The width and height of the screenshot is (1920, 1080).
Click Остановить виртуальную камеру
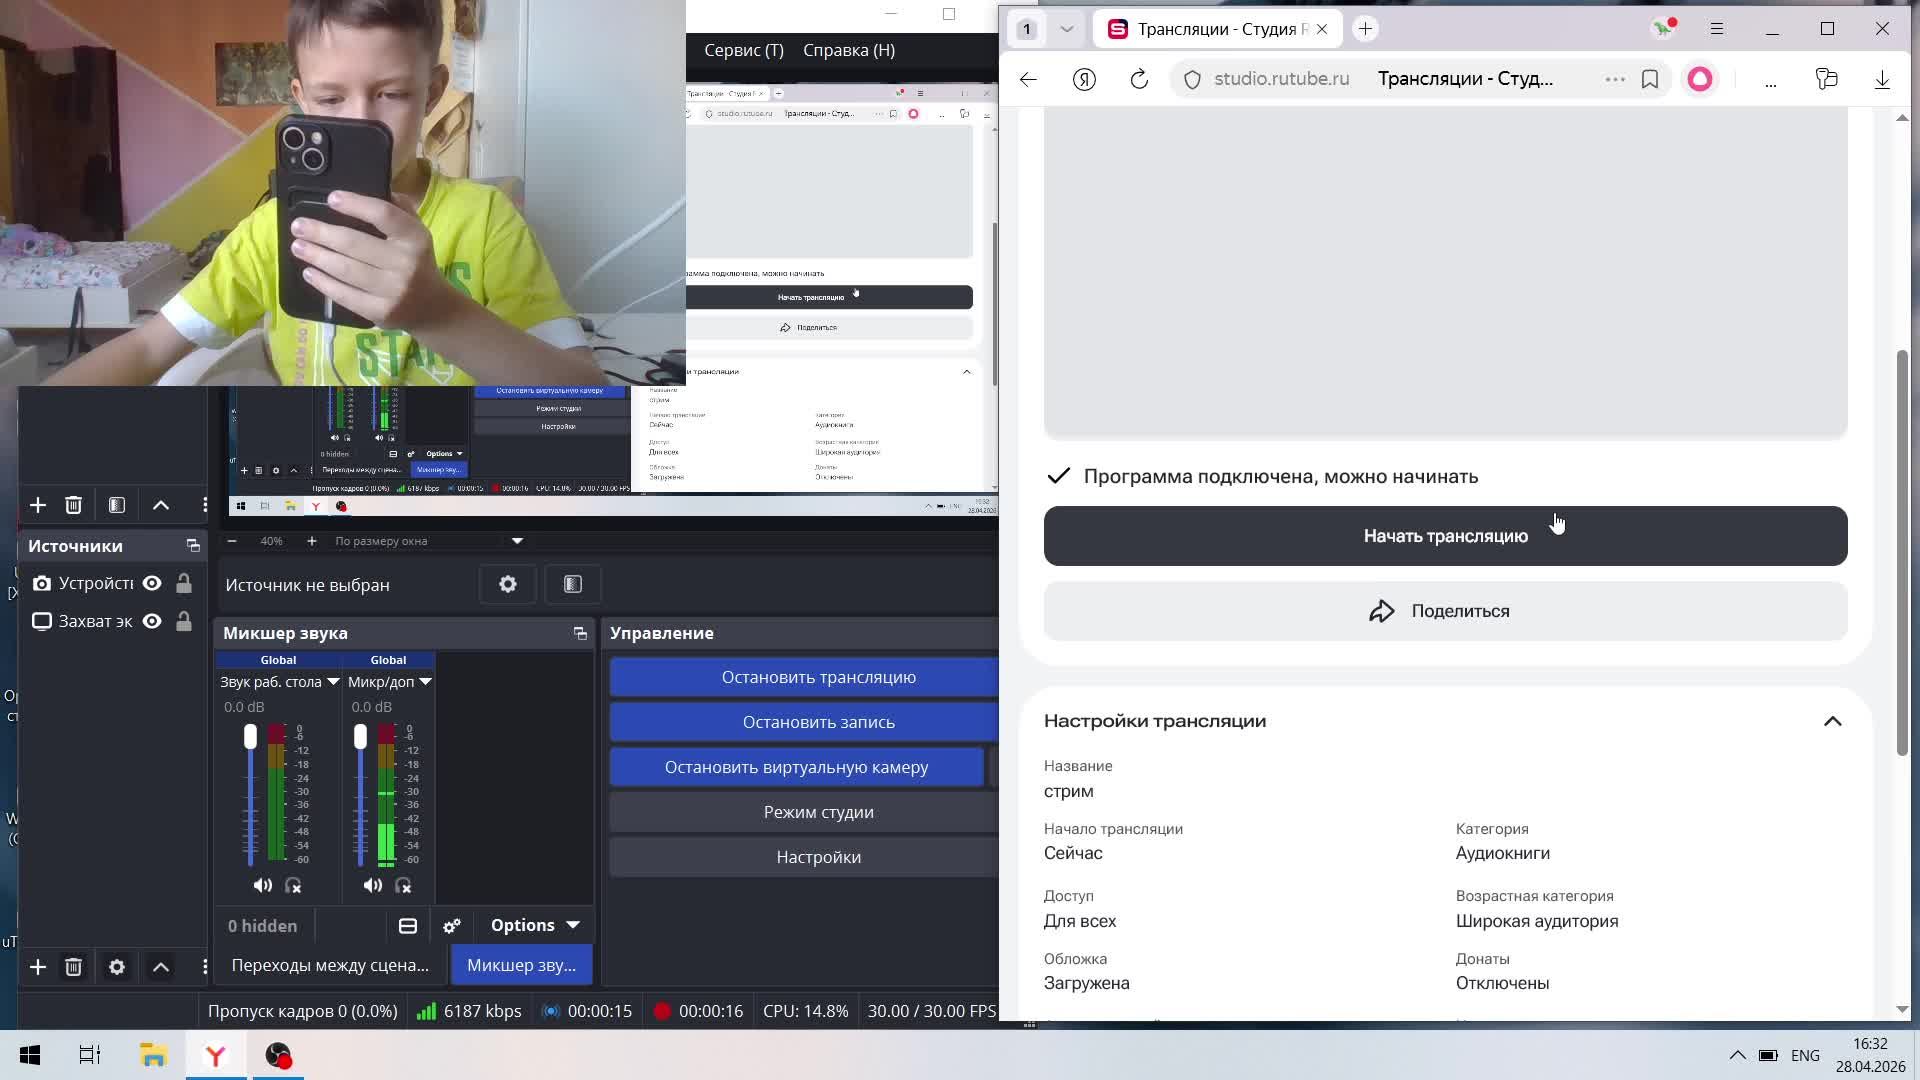797,767
